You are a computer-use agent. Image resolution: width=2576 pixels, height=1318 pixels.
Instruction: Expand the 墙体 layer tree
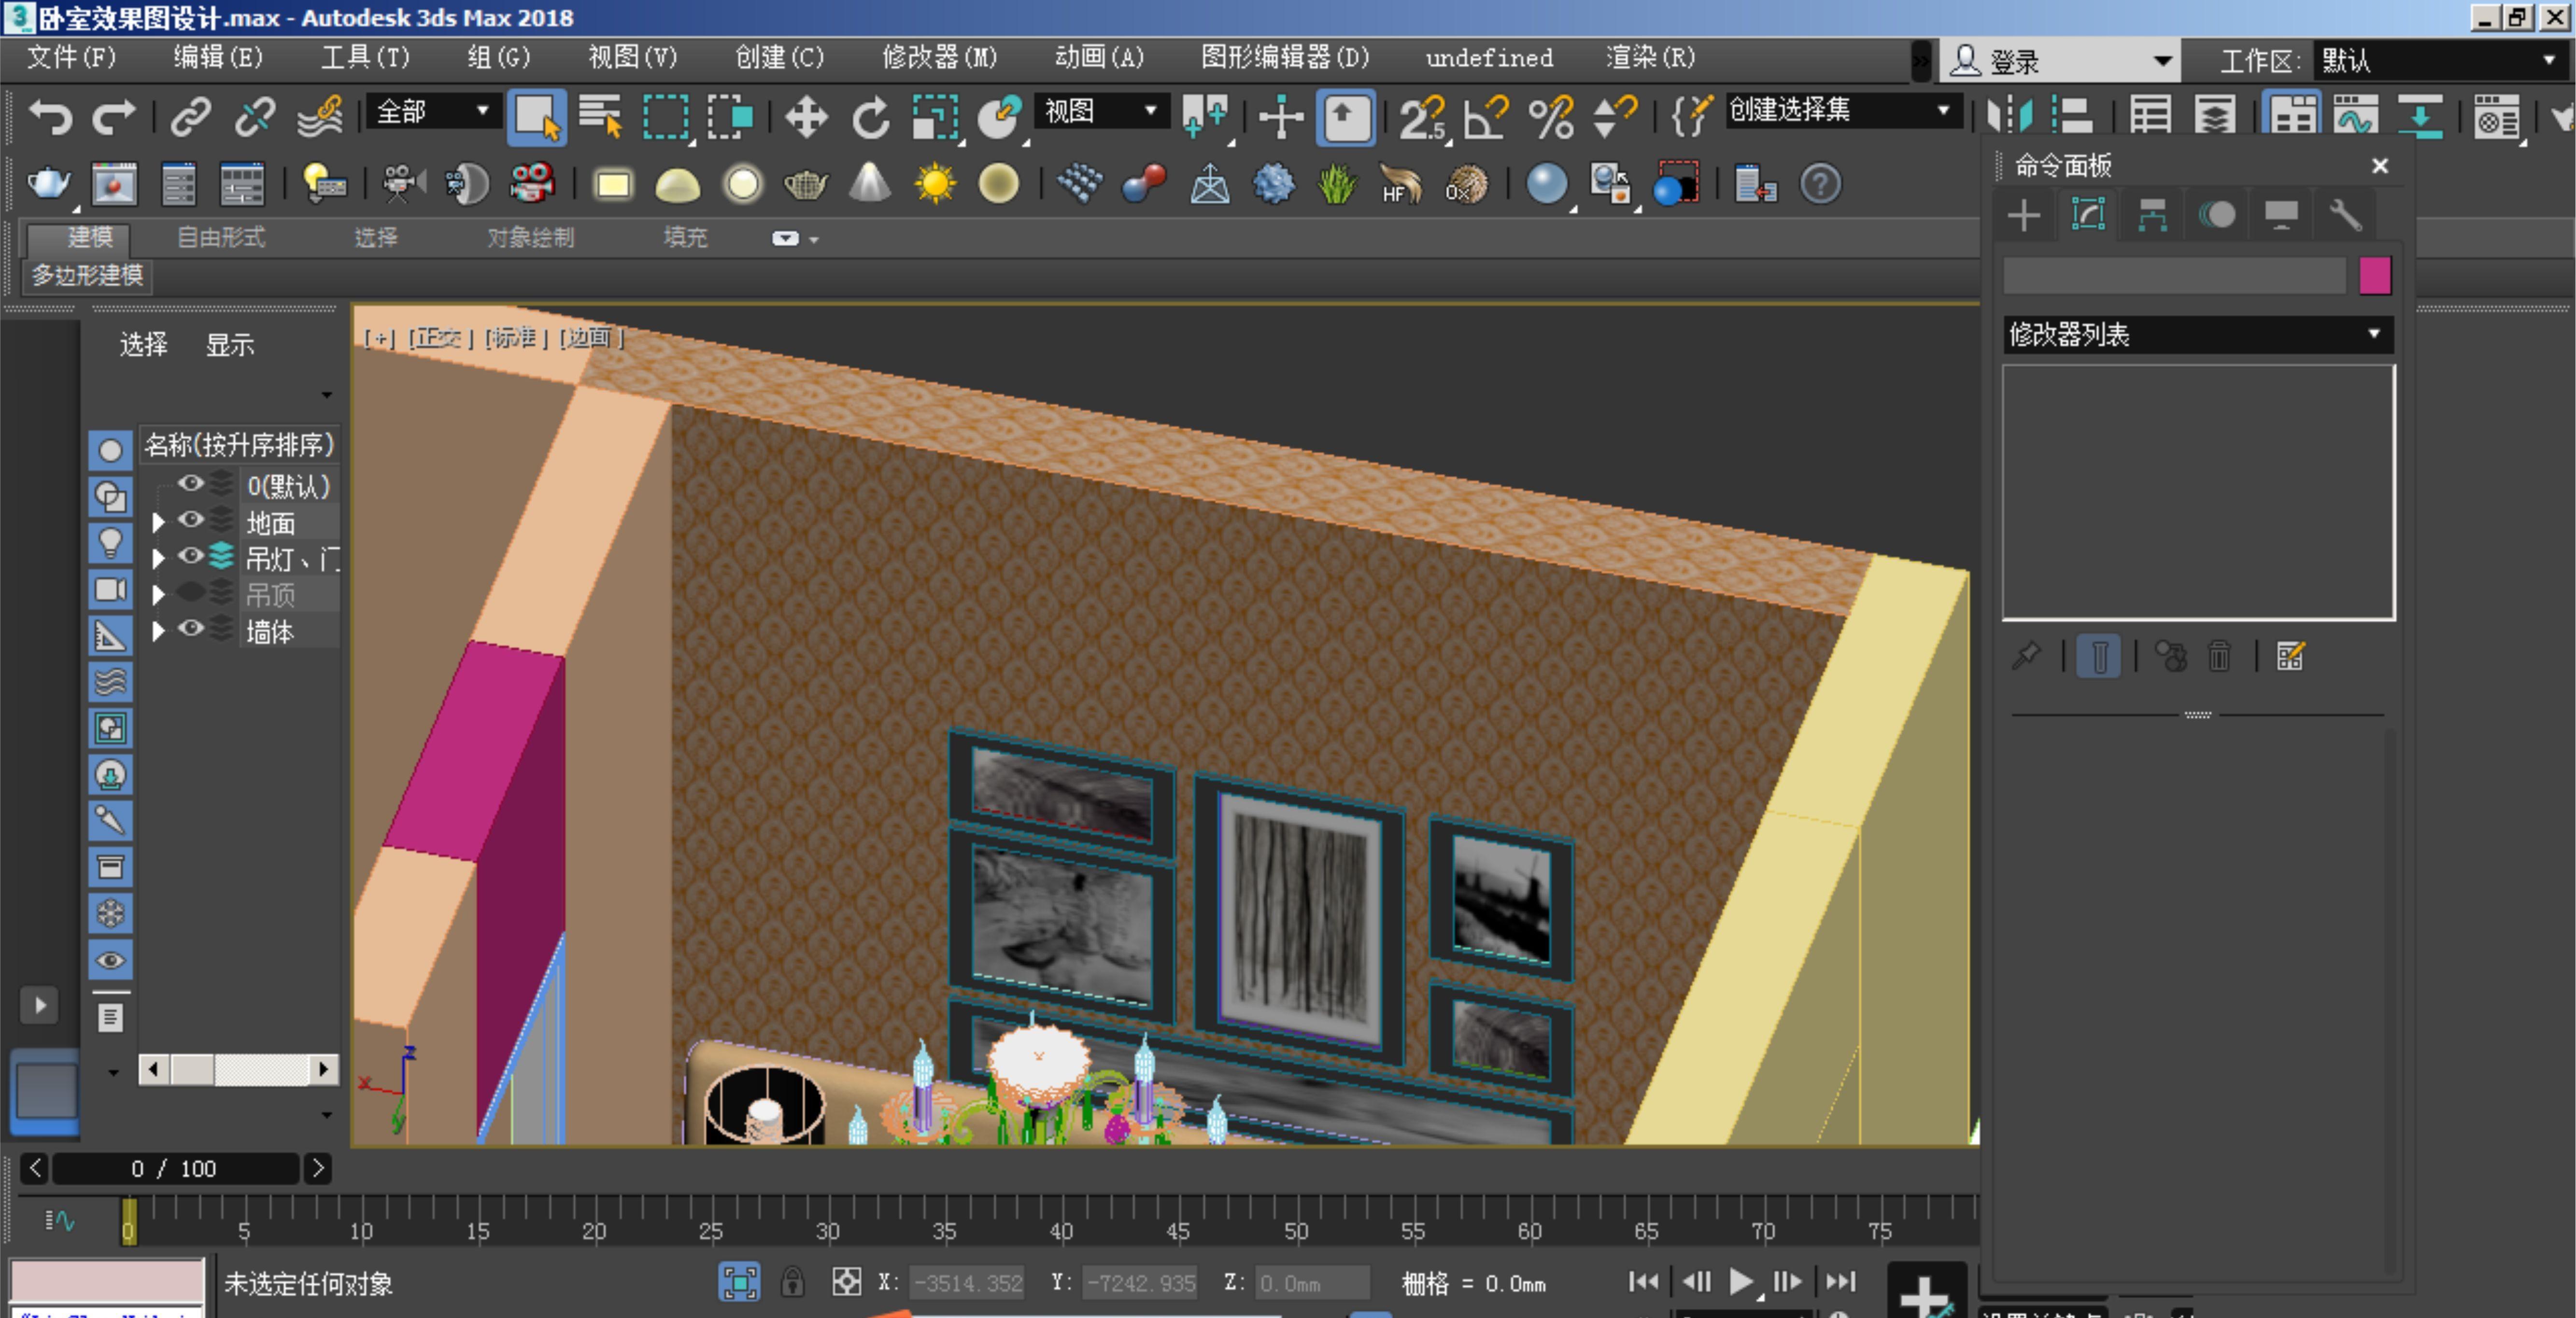coord(158,631)
